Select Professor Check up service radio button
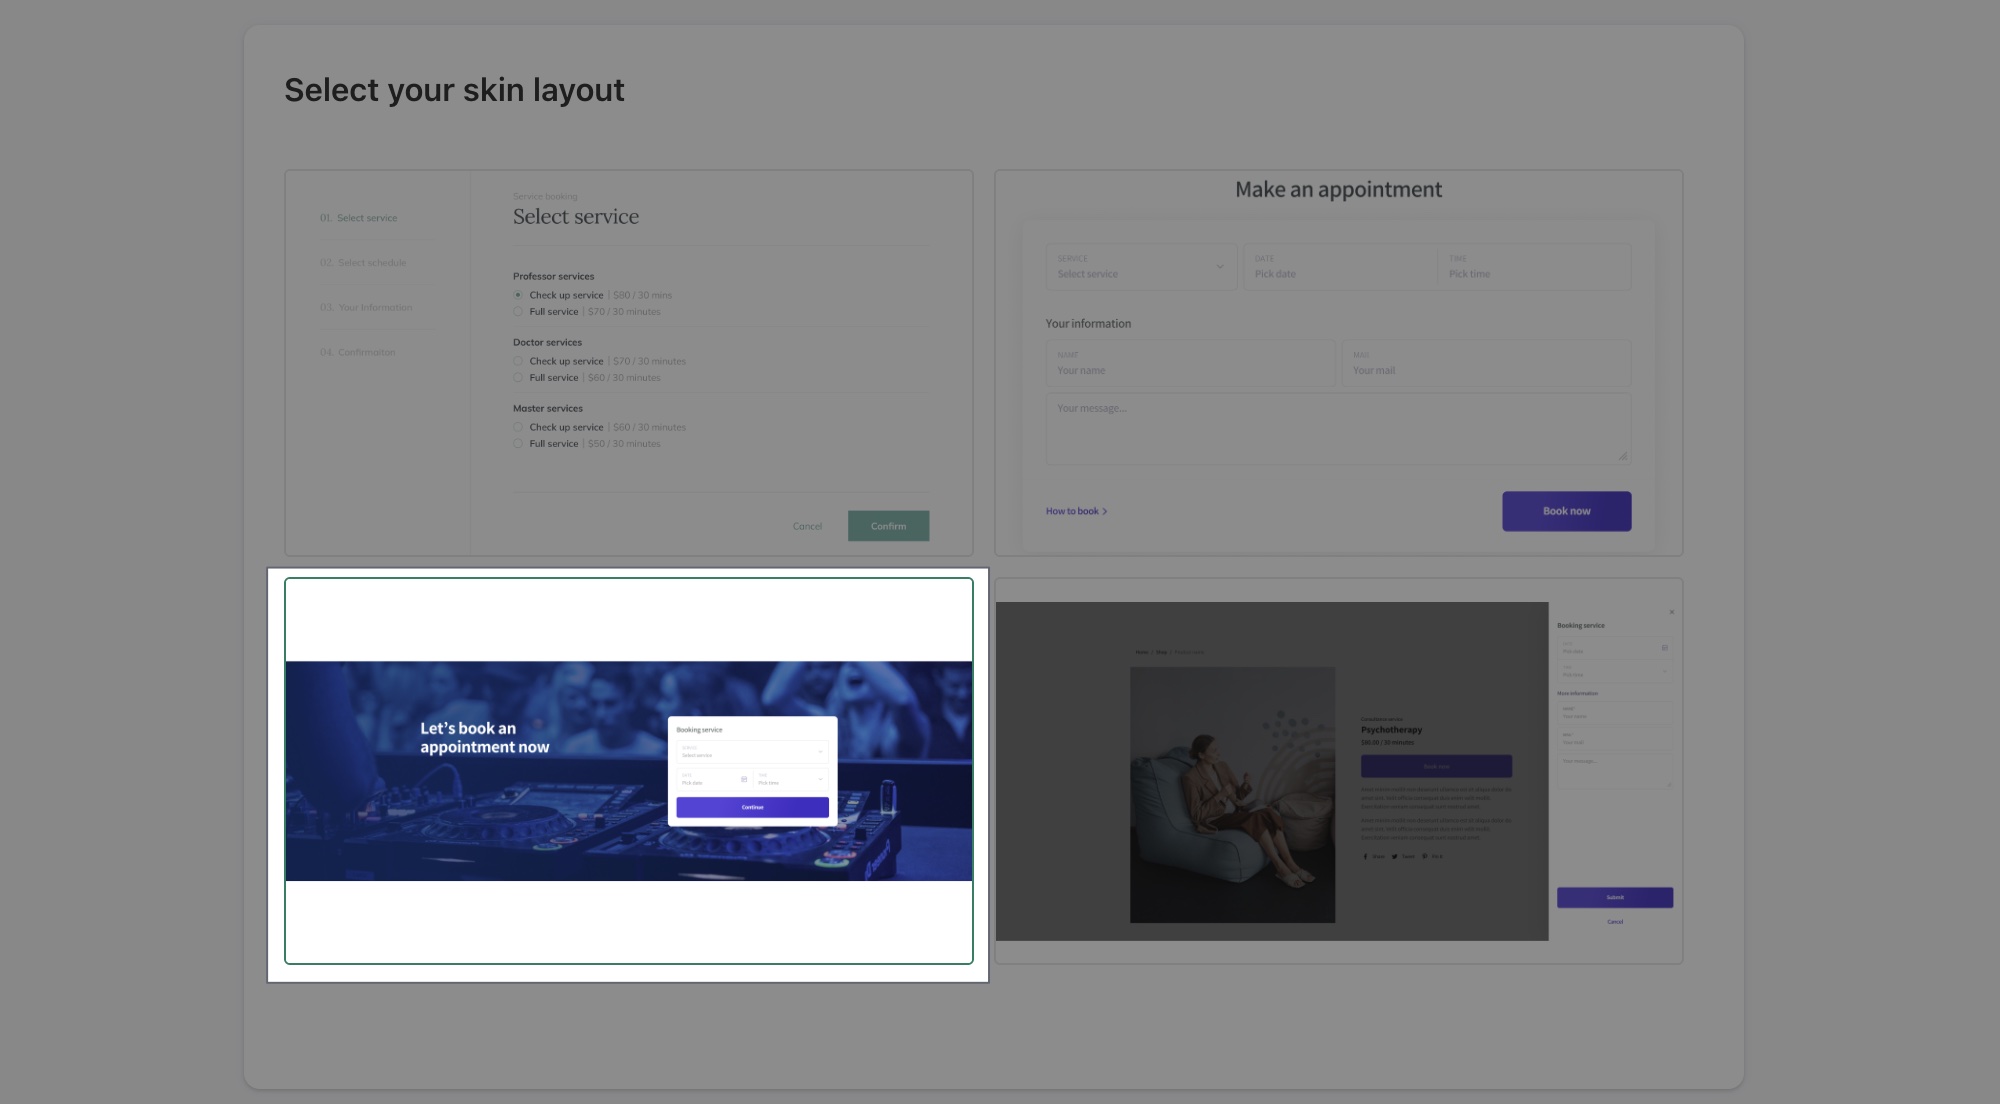 tap(518, 295)
